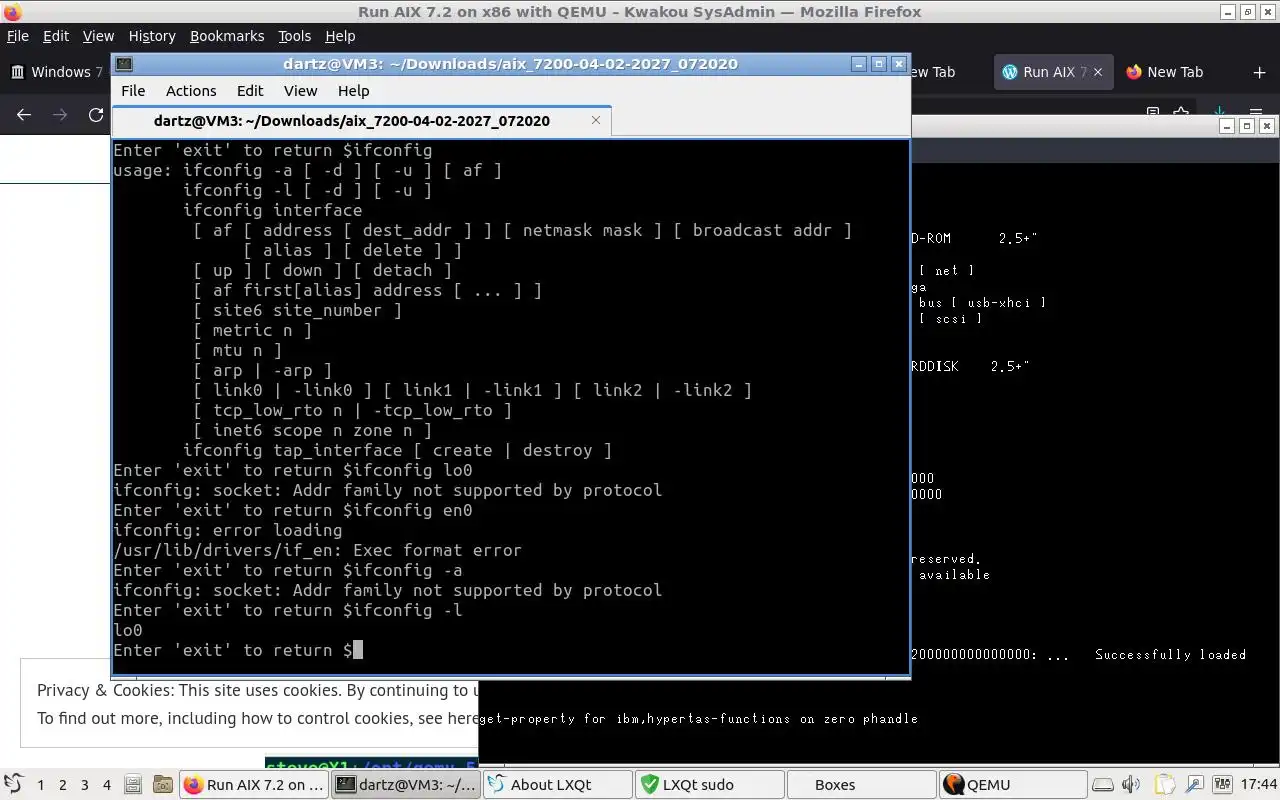Open the terminal View menu

[300, 90]
